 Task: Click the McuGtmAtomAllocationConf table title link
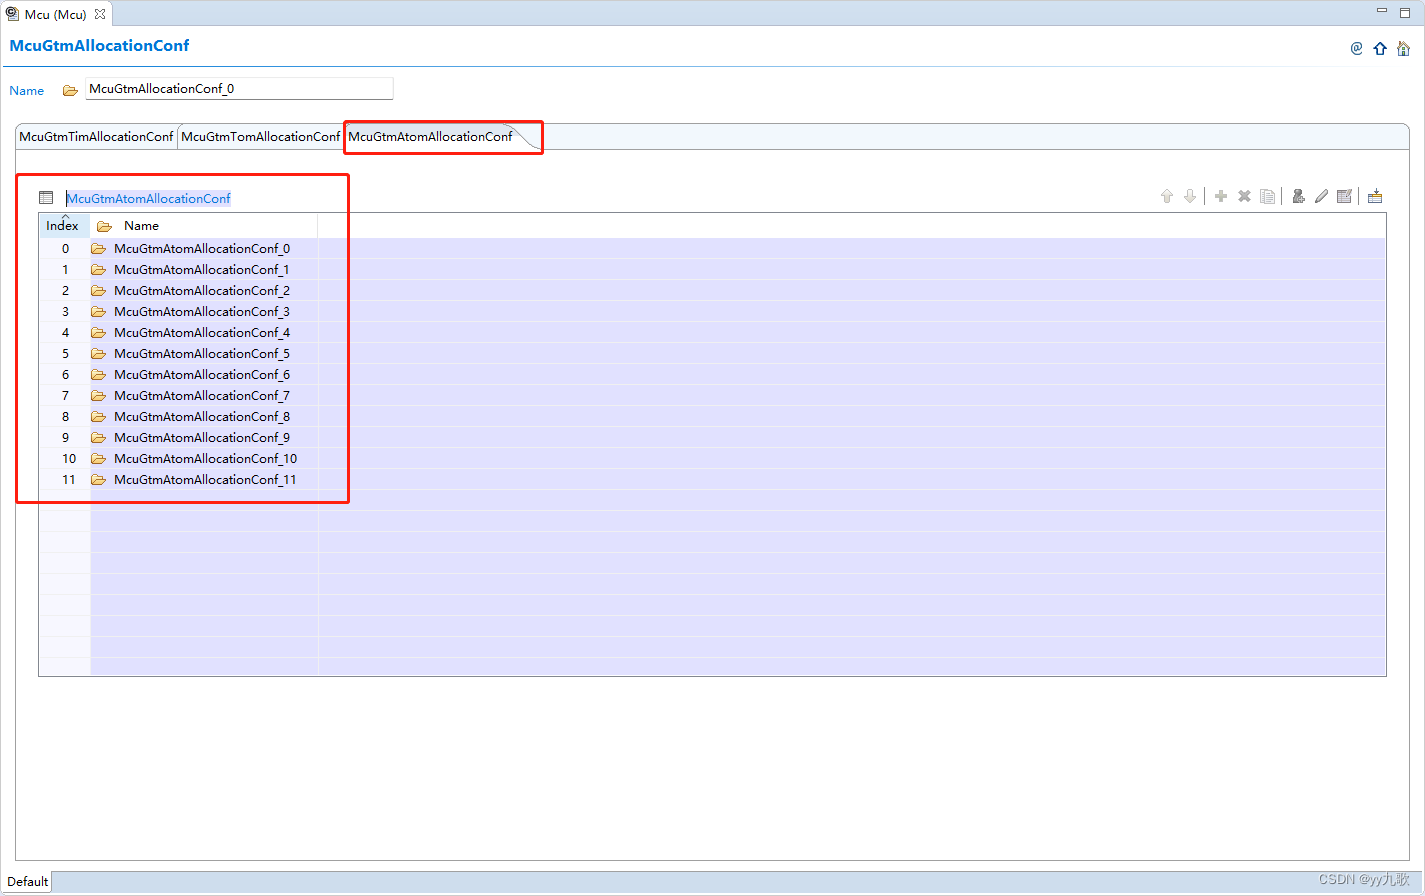pos(148,198)
